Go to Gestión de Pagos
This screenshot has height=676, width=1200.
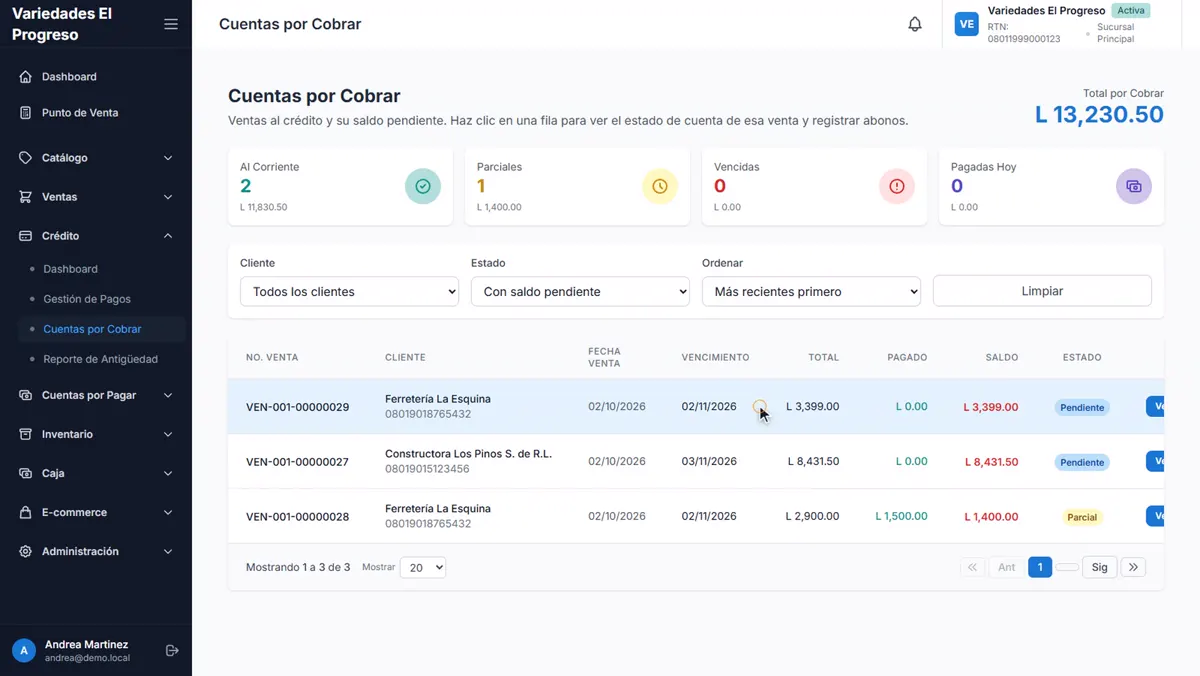(x=87, y=299)
